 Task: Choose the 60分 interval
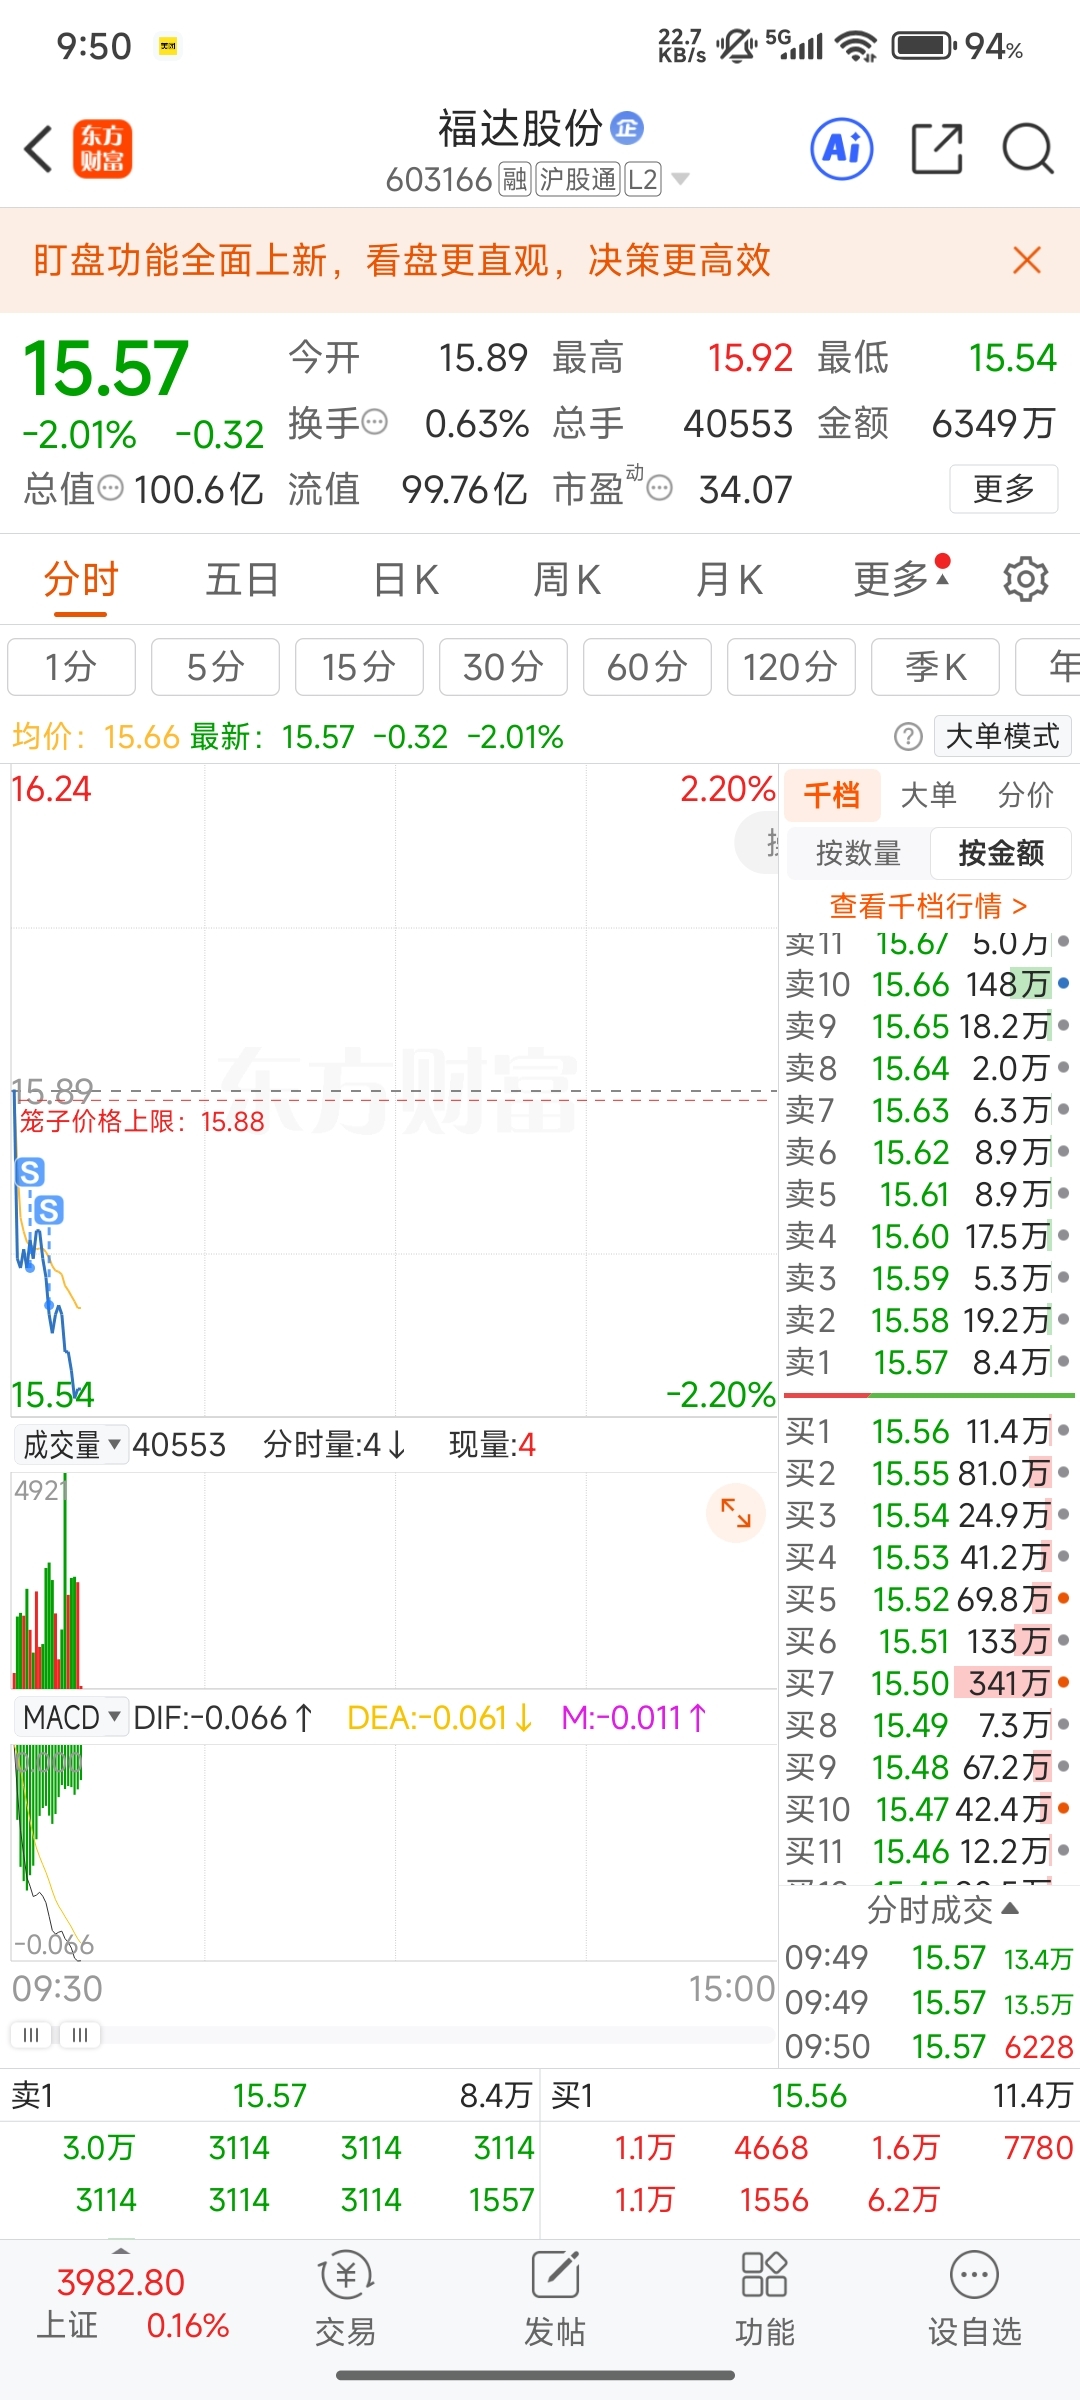pos(647,667)
